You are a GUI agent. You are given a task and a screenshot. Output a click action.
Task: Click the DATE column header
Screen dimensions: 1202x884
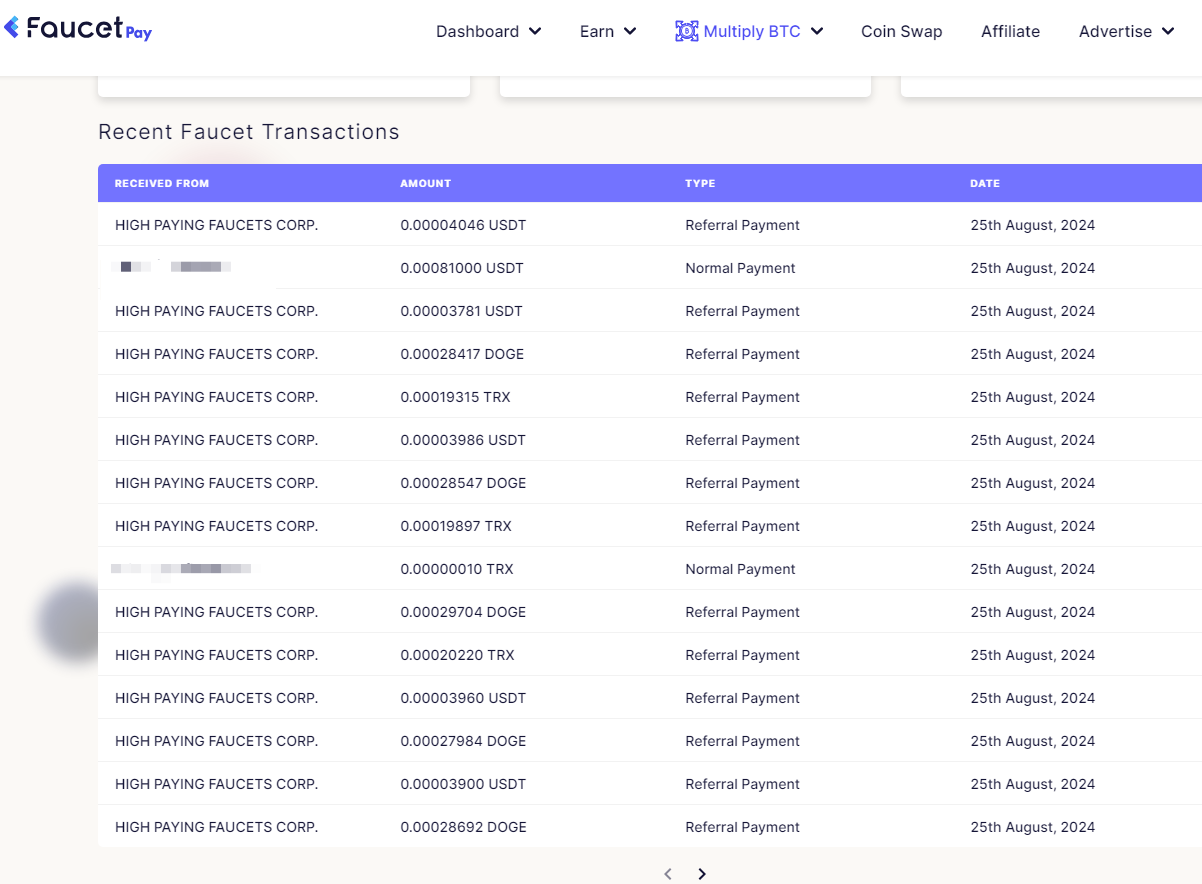coord(985,183)
